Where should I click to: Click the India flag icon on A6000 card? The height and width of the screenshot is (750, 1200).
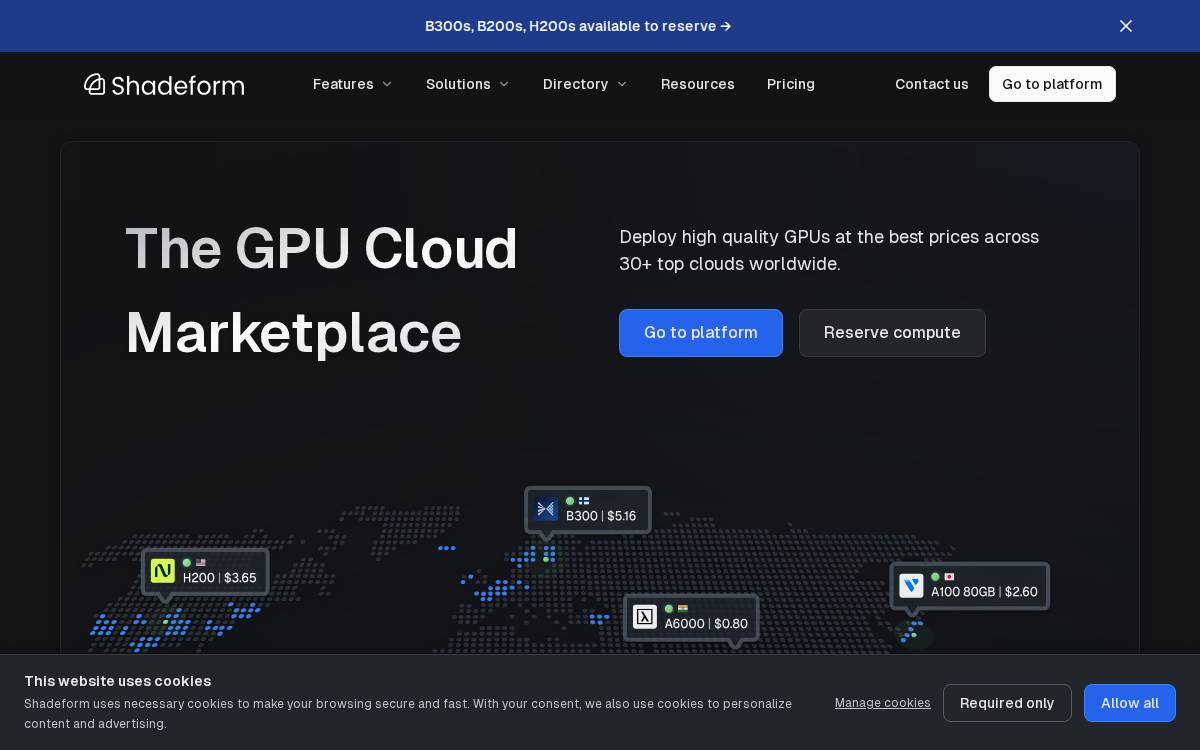click(x=683, y=609)
